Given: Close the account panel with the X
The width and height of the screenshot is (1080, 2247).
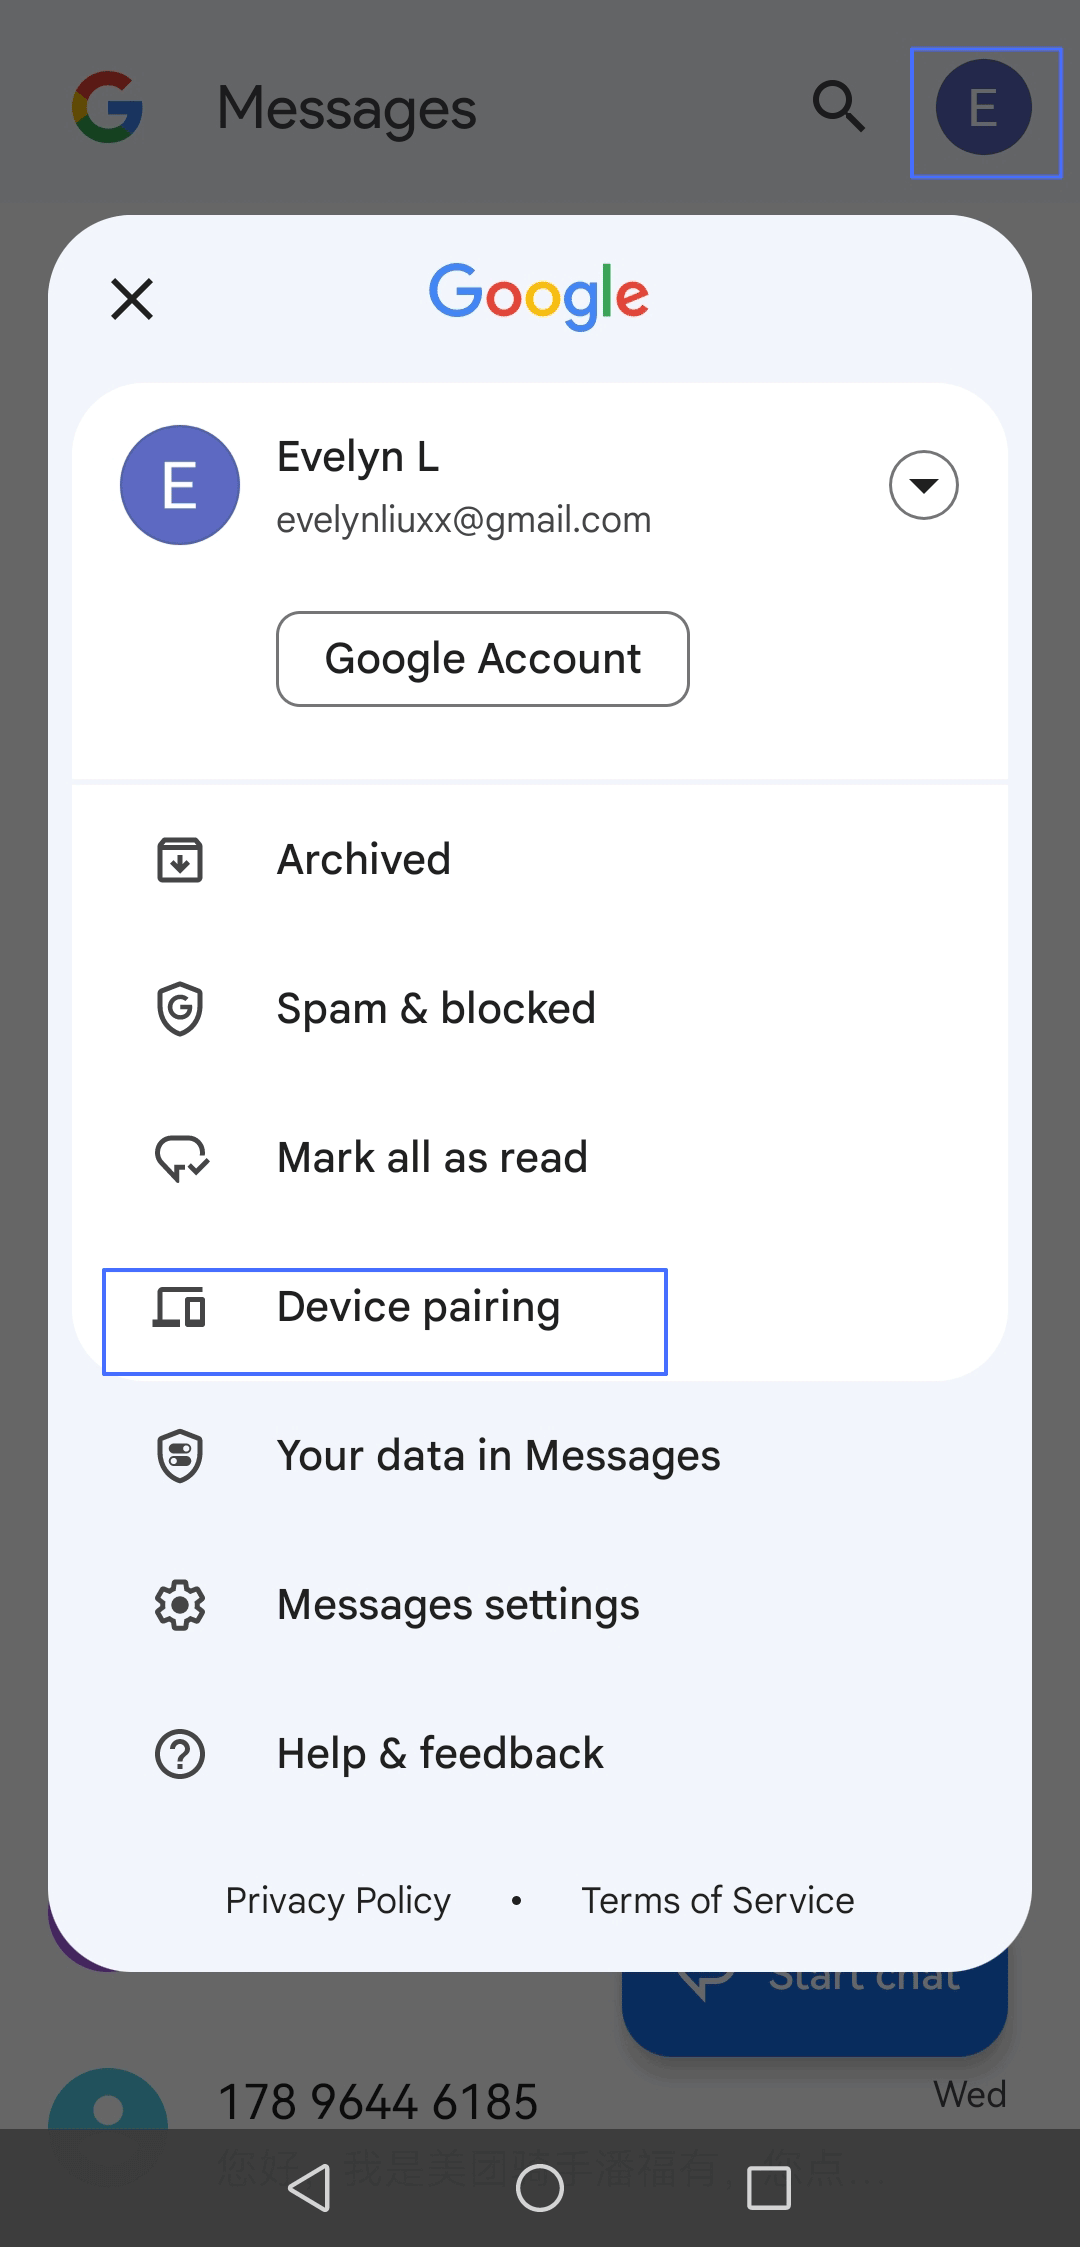Looking at the screenshot, I should [131, 298].
